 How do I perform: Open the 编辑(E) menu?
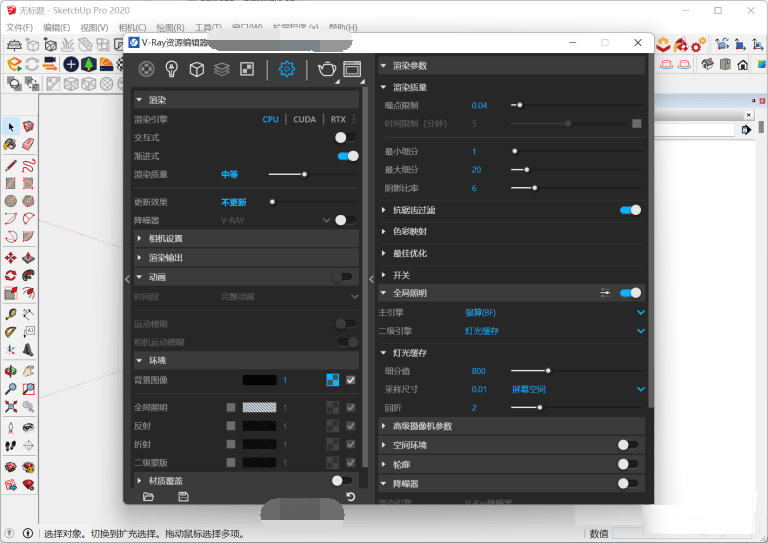pos(57,27)
